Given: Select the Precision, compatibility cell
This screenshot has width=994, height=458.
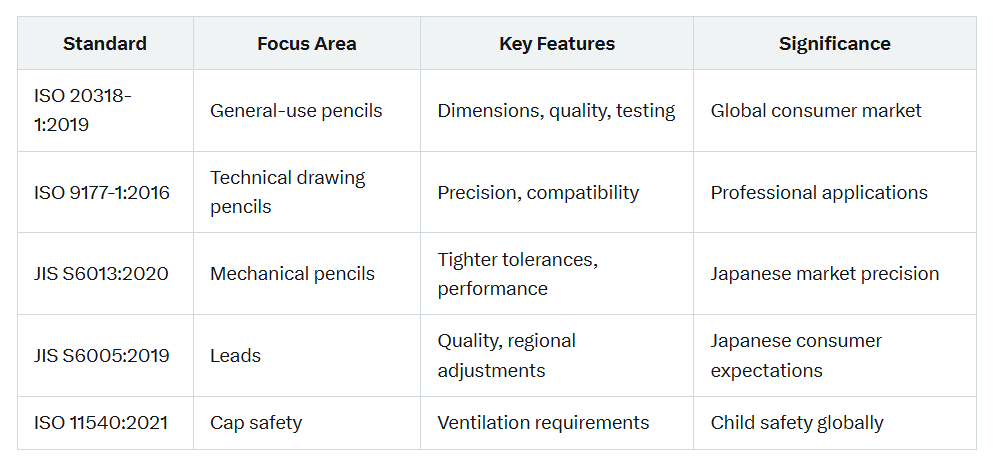Looking at the screenshot, I should click(x=557, y=192).
